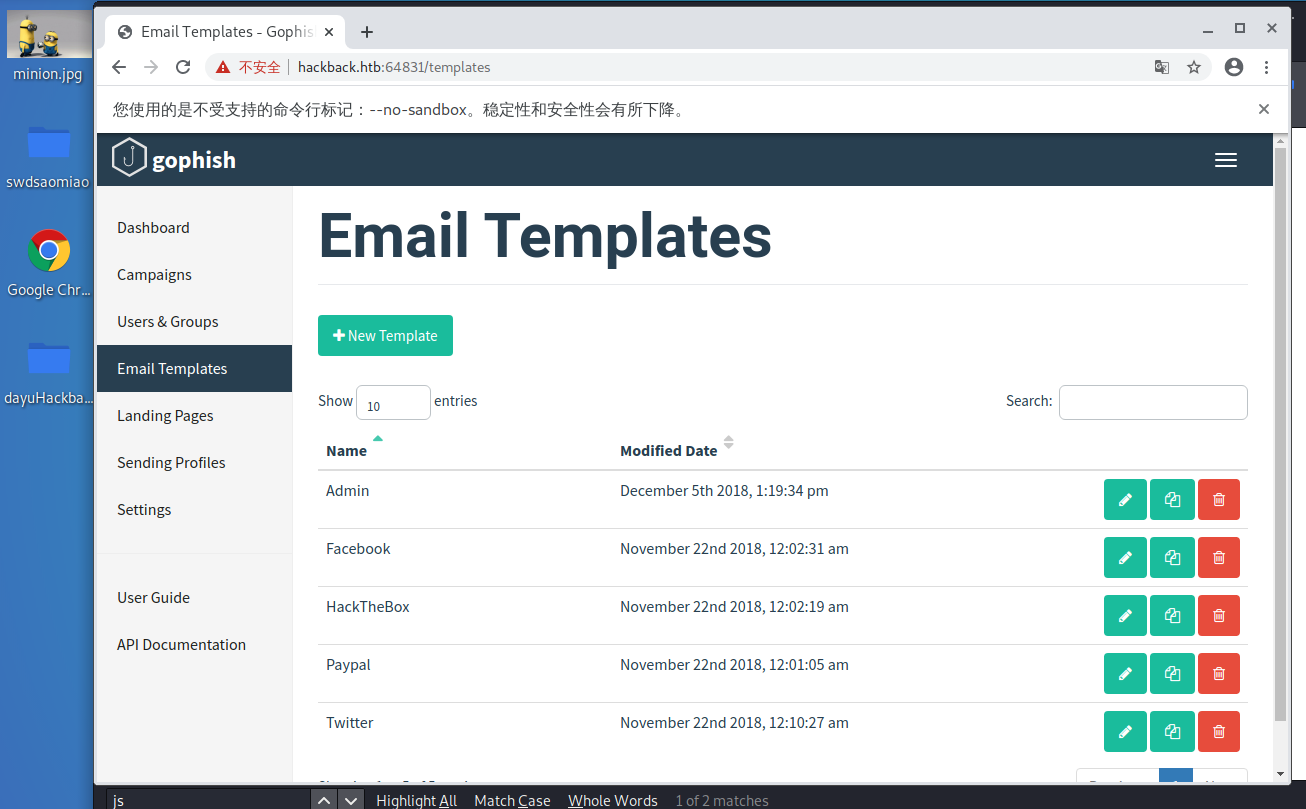The image size is (1306, 809).
Task: Click the Twitter template name
Action: point(350,723)
